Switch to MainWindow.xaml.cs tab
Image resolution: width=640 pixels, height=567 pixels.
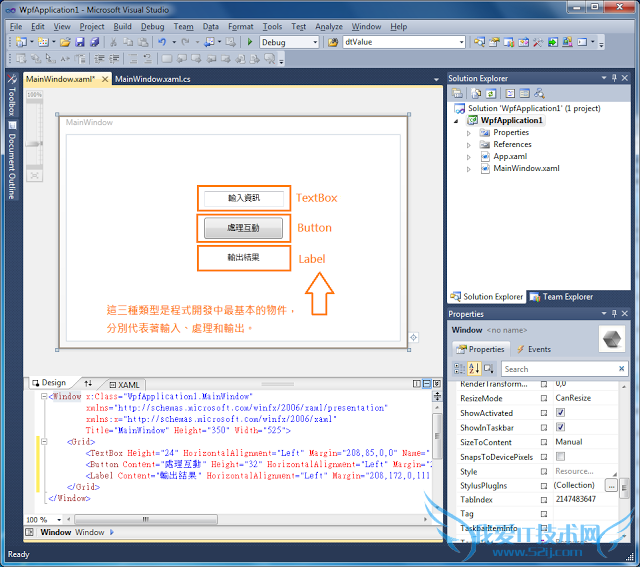(x=151, y=78)
